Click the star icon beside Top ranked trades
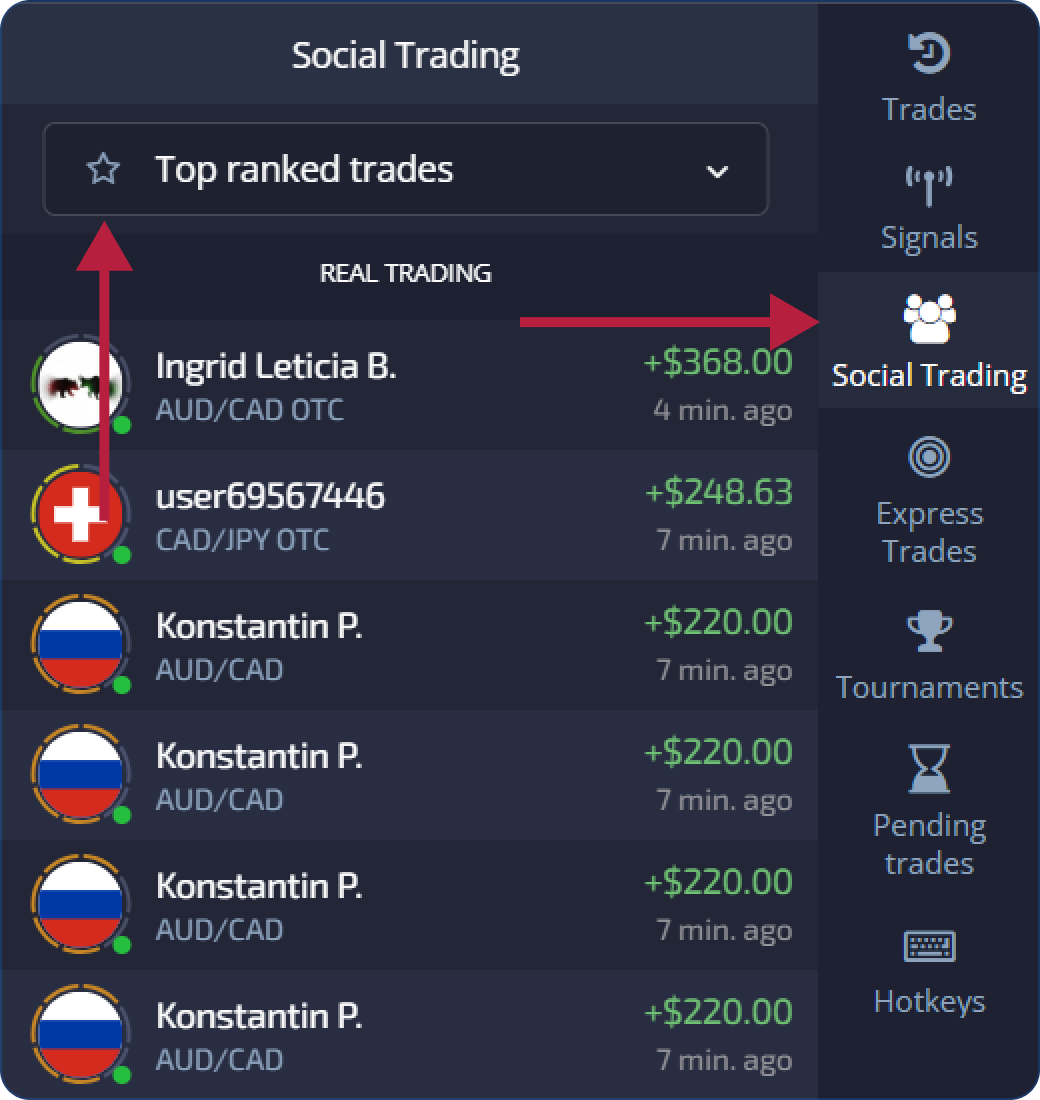The width and height of the screenshot is (1040, 1100). click(103, 169)
